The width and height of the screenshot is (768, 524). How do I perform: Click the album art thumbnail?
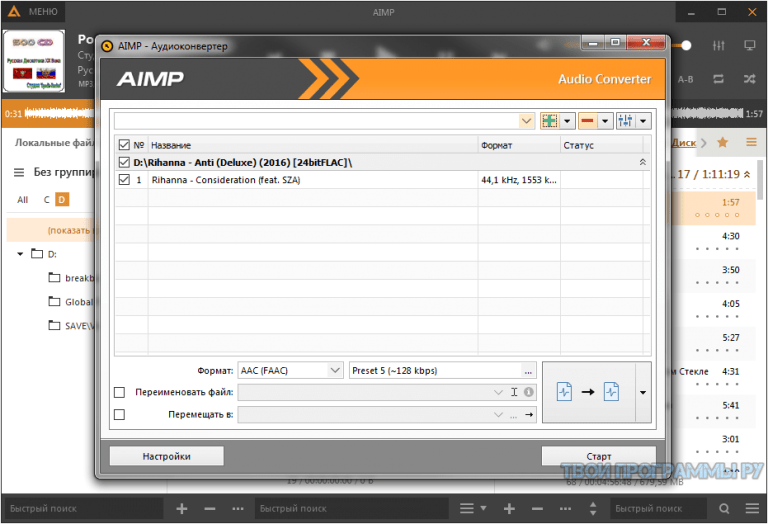(33, 61)
